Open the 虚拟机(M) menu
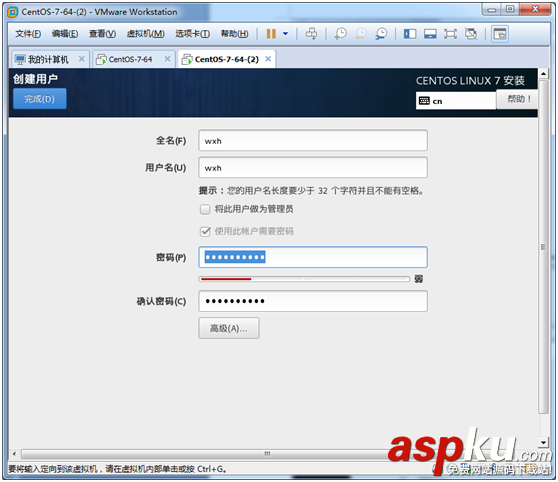Viewport: 558px width, 482px height. 146,34
